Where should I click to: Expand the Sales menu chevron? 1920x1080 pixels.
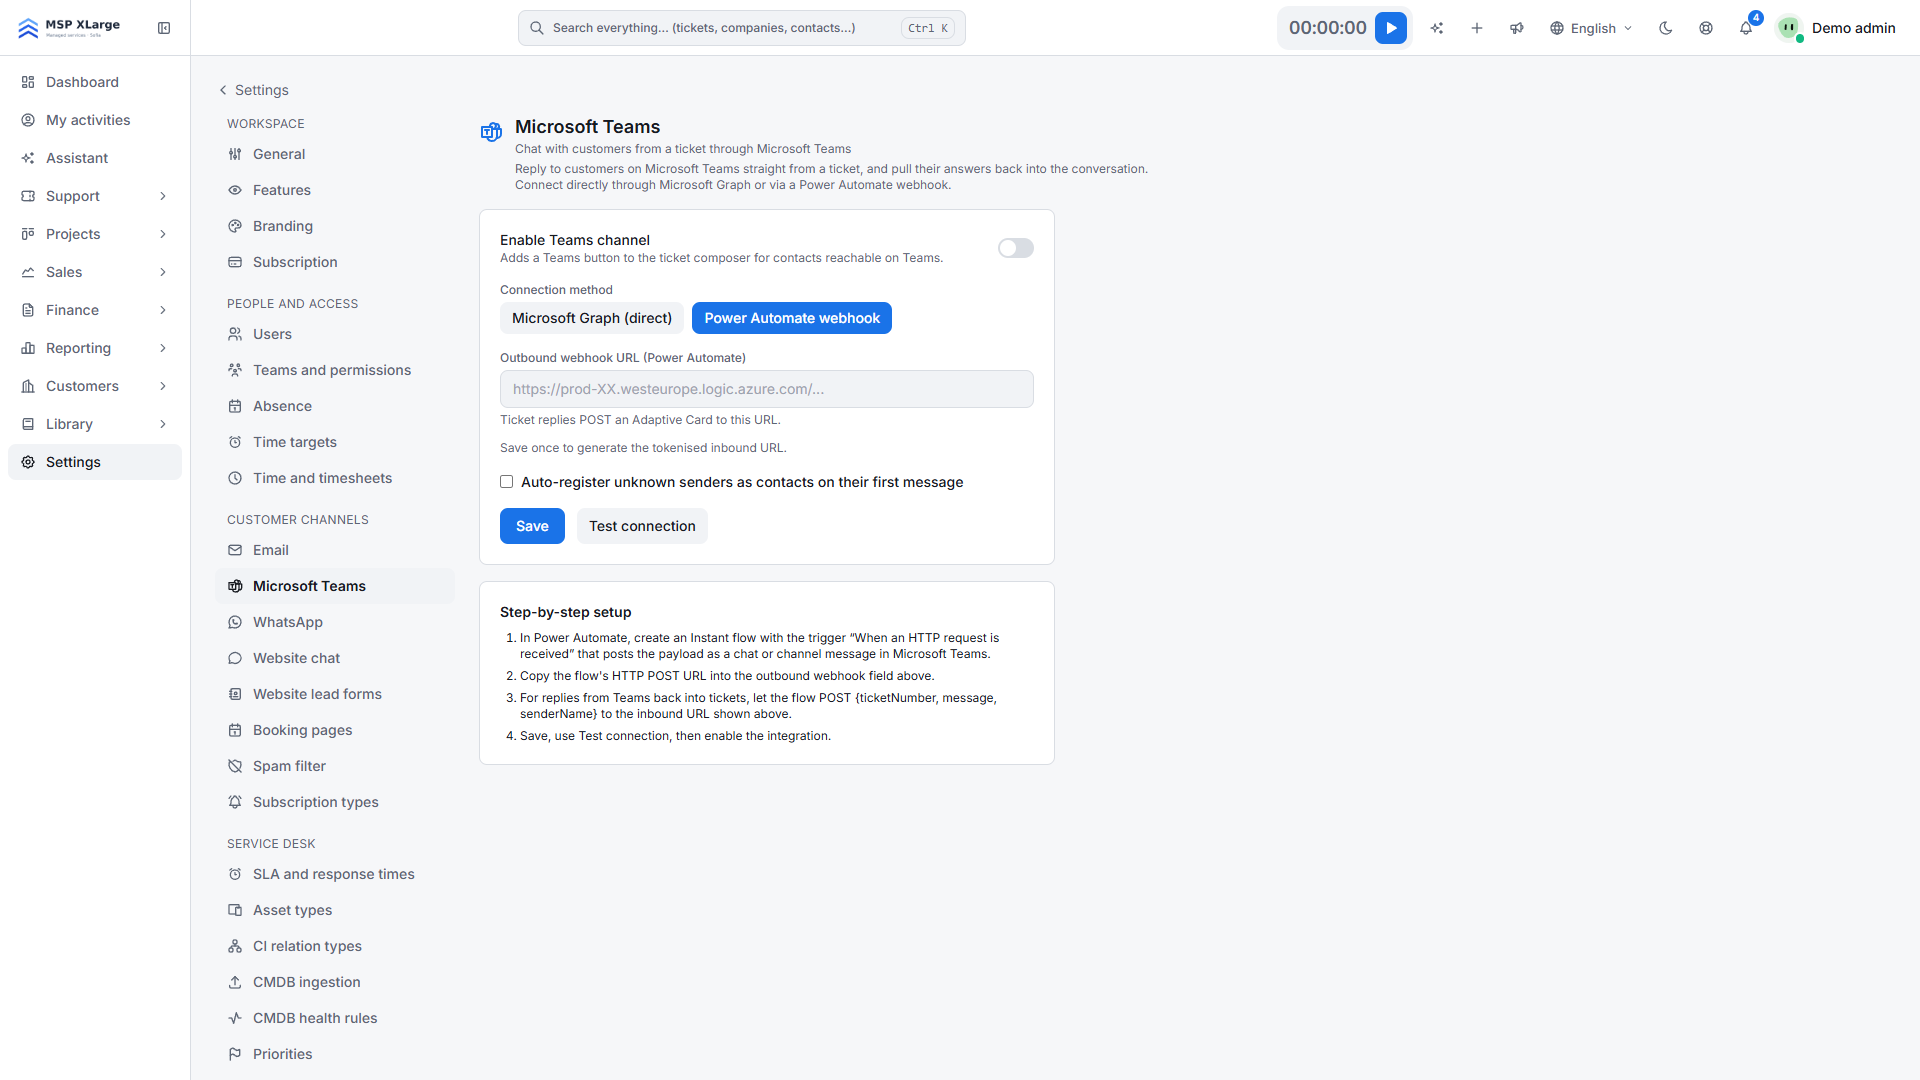pyautogui.click(x=163, y=272)
